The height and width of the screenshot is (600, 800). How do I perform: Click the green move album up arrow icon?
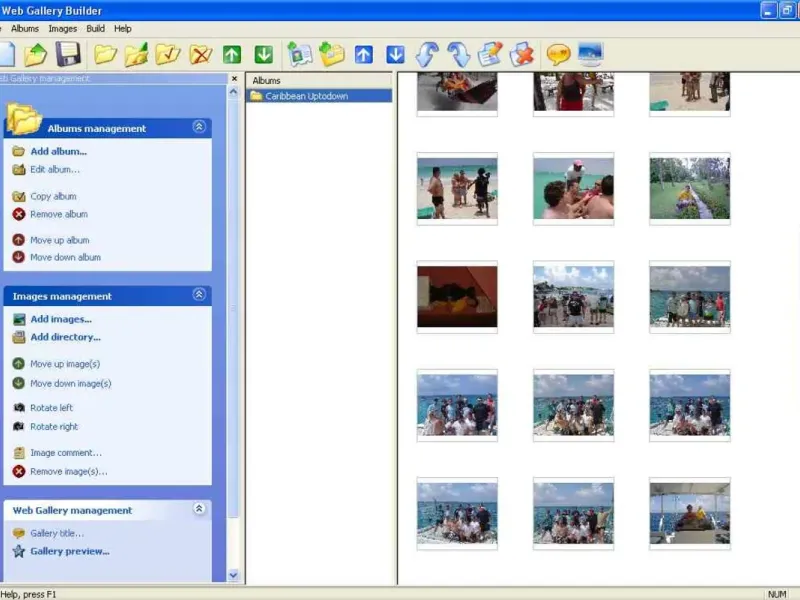tap(232, 54)
